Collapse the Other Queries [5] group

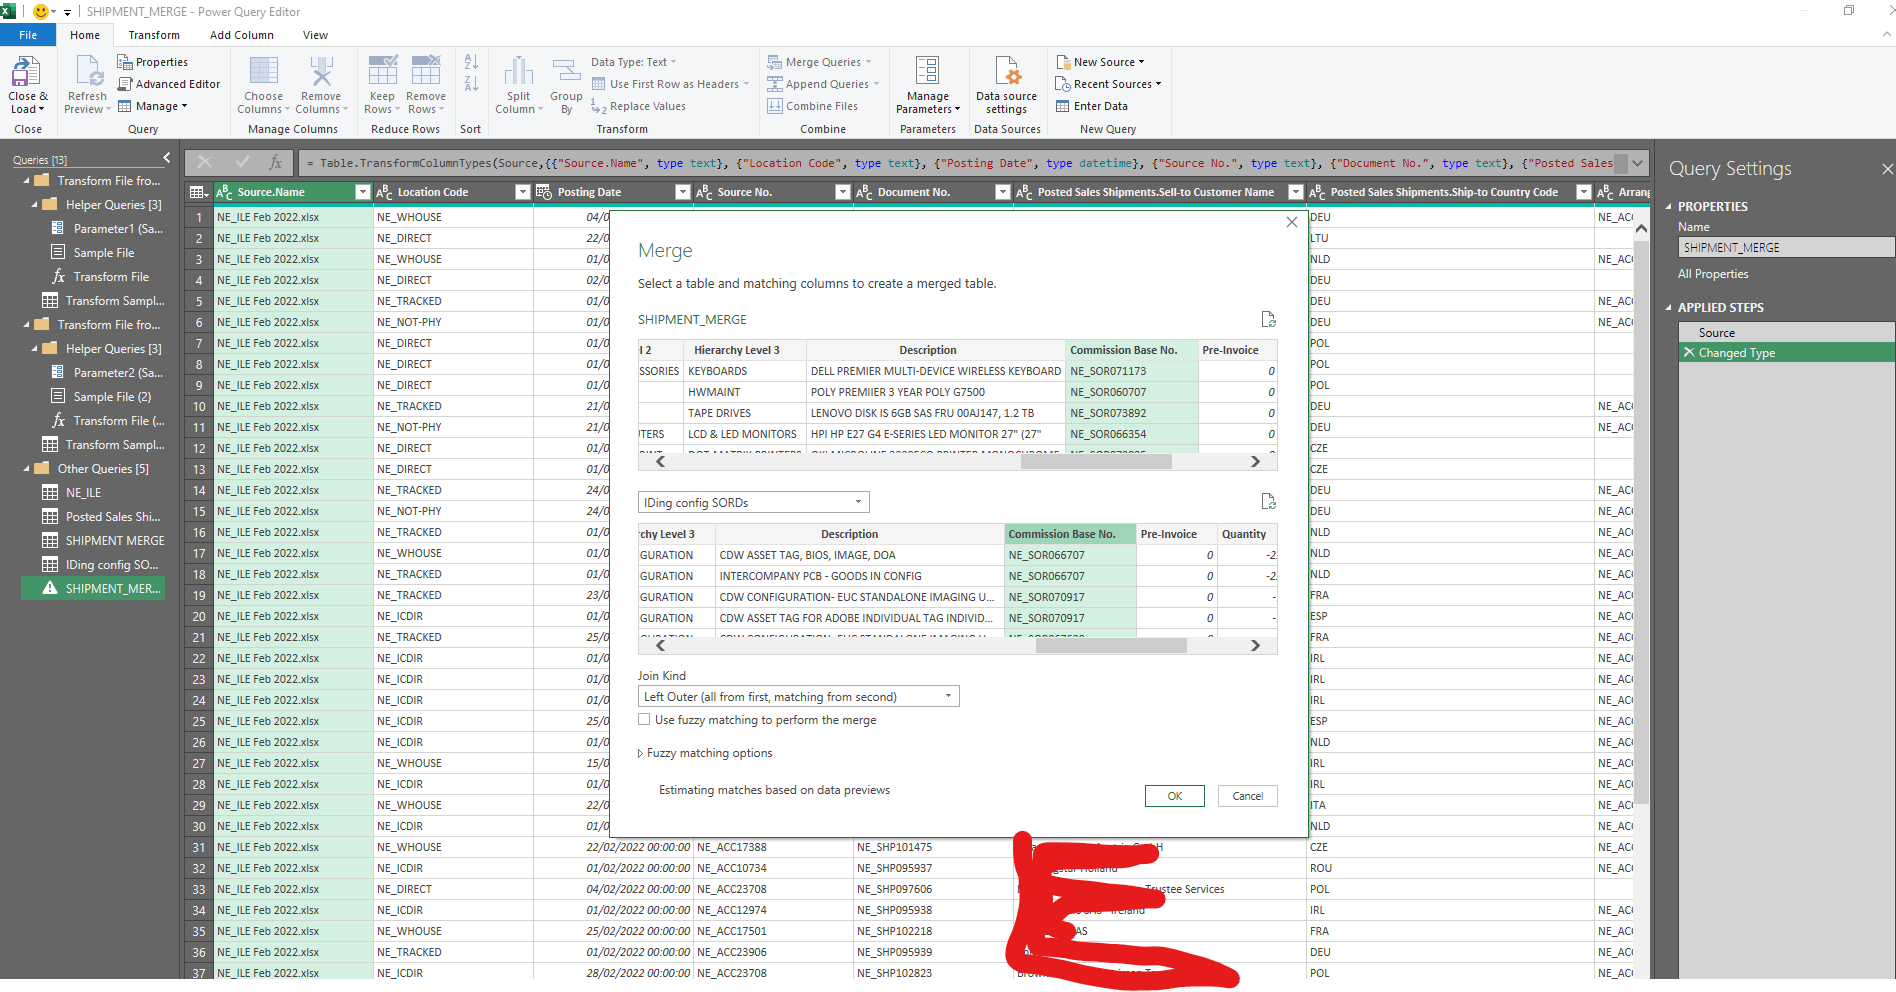click(x=27, y=468)
